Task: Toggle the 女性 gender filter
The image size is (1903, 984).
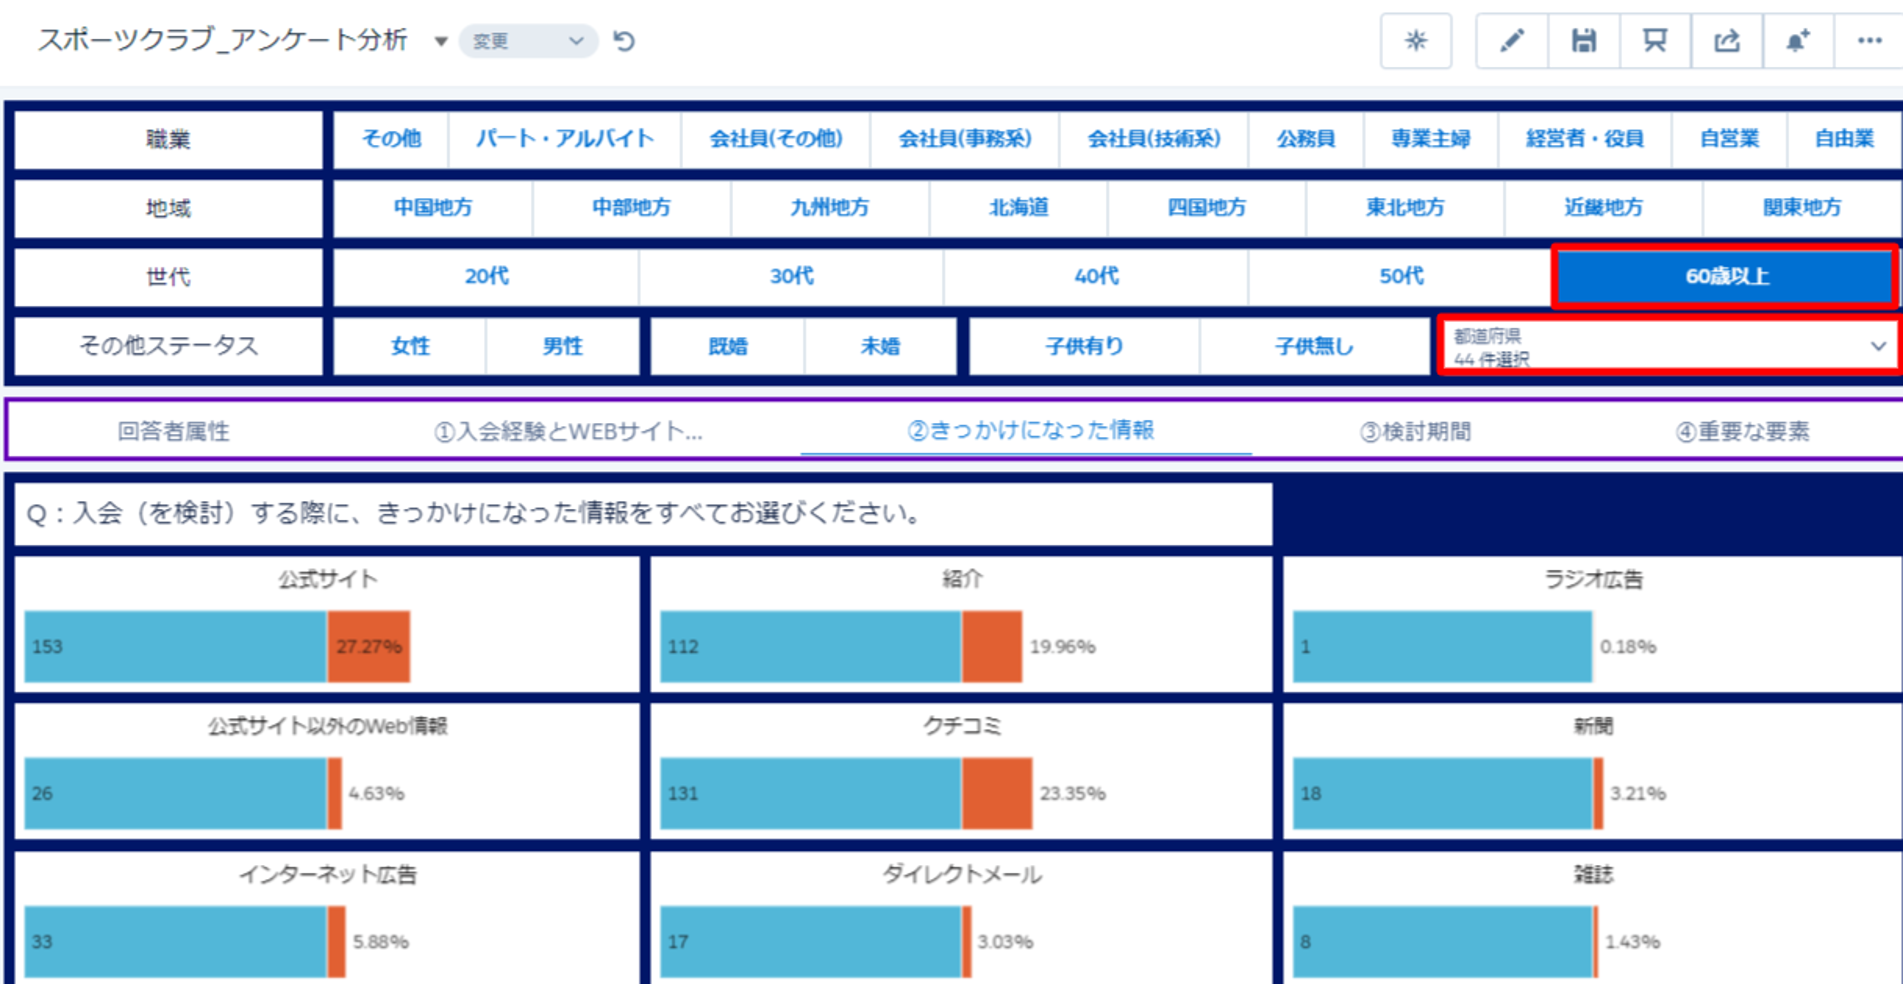Action: coord(410,346)
